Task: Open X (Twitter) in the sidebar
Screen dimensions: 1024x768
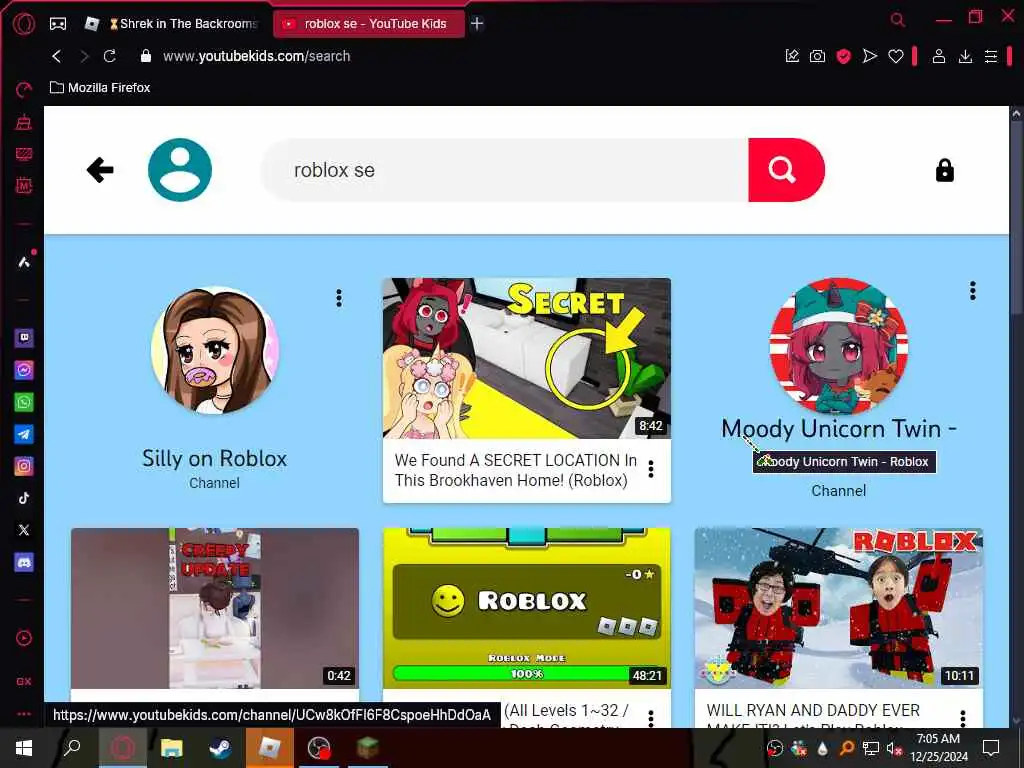Action: 24,530
